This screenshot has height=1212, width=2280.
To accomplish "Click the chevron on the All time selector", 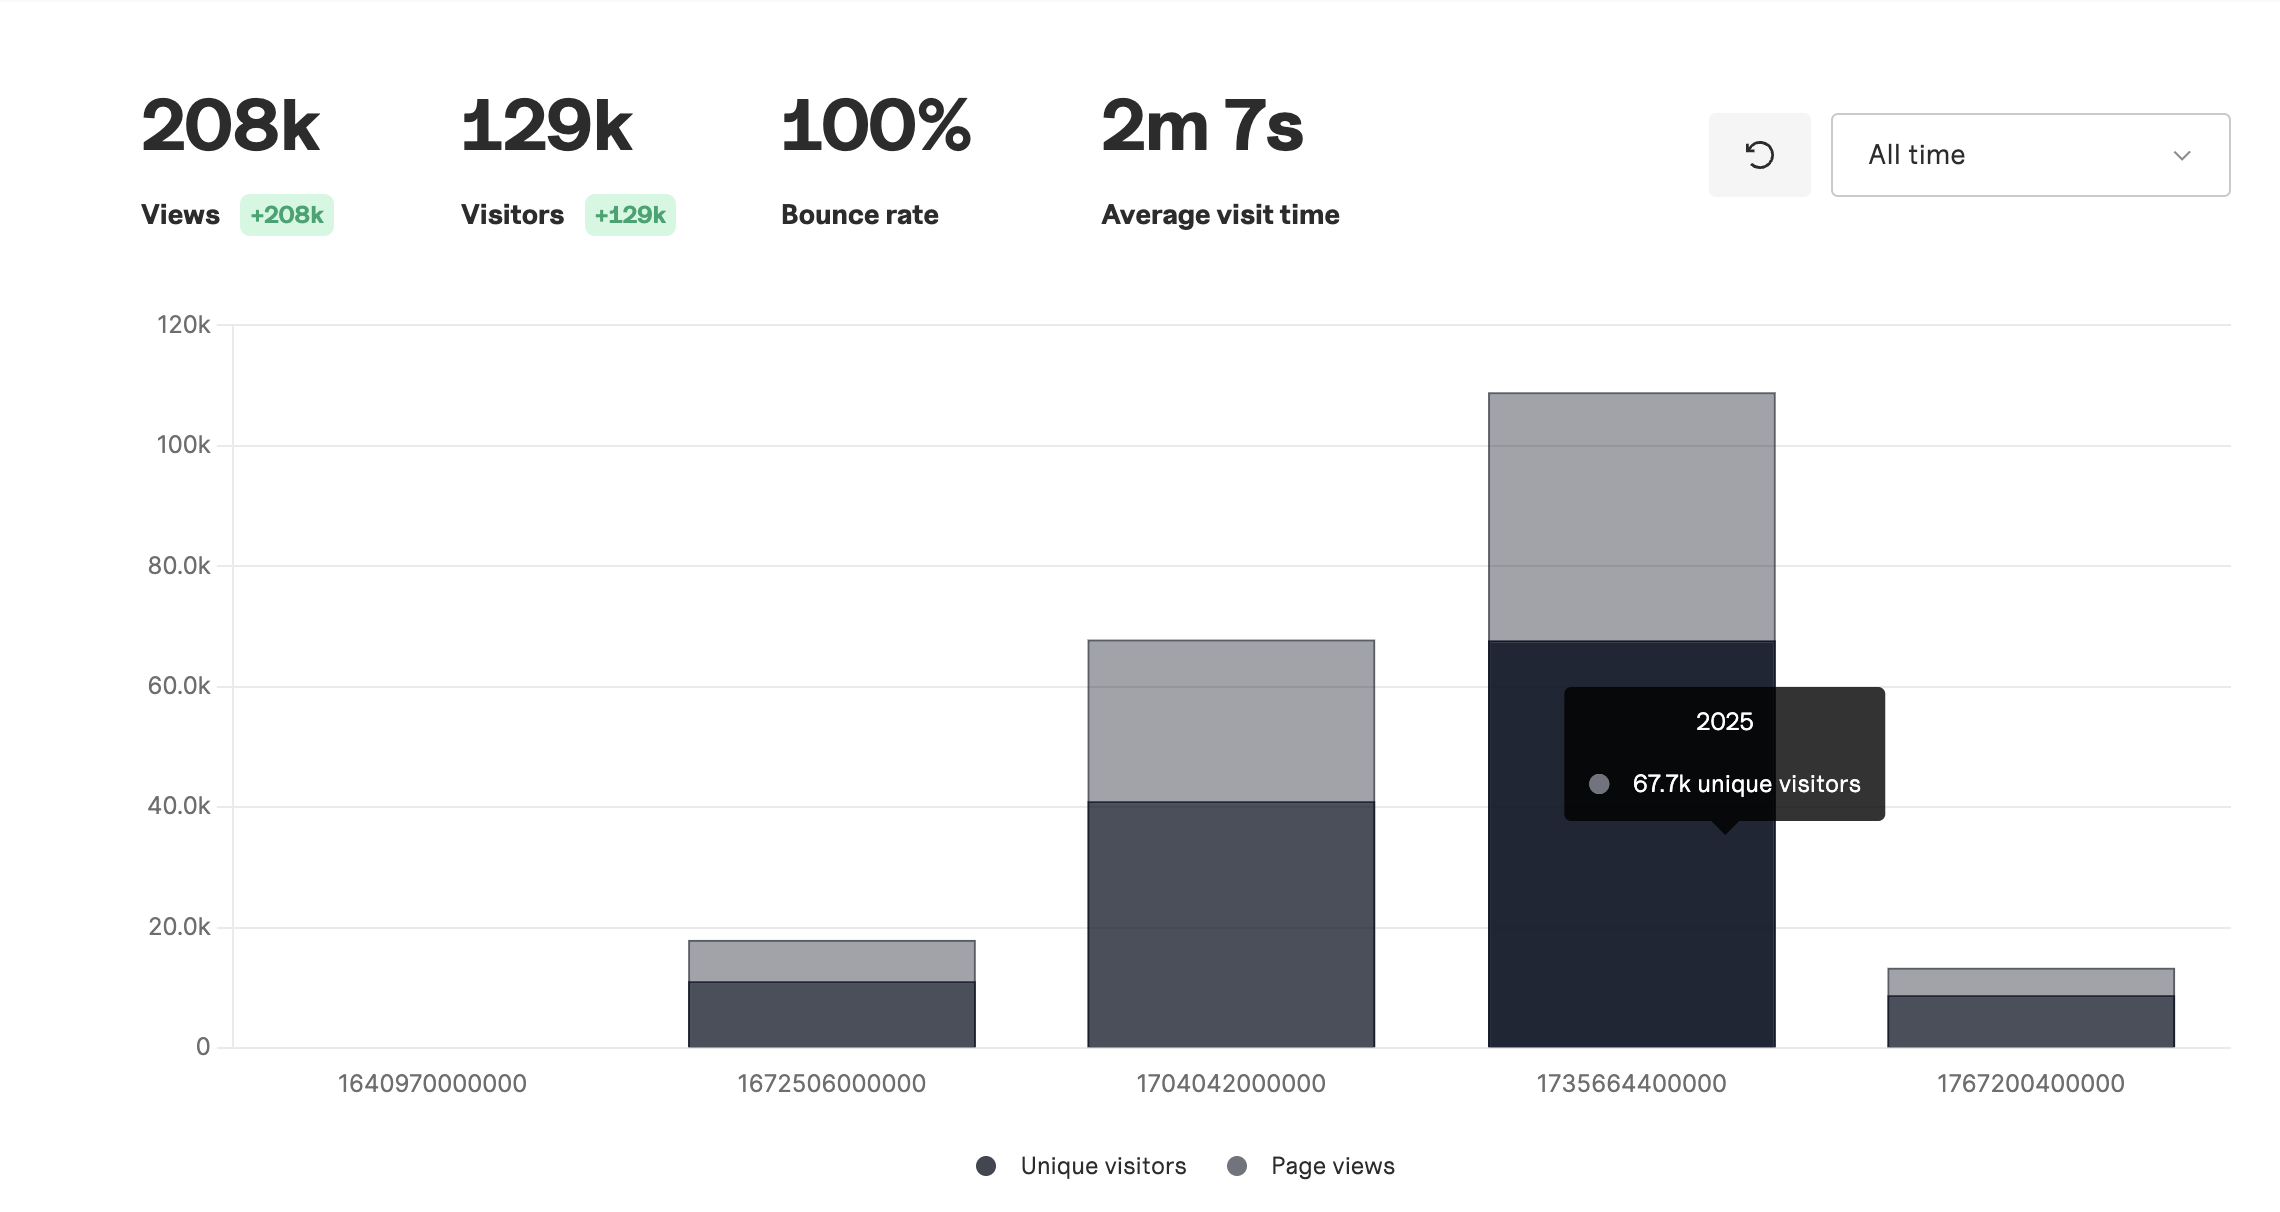I will click(x=2182, y=154).
